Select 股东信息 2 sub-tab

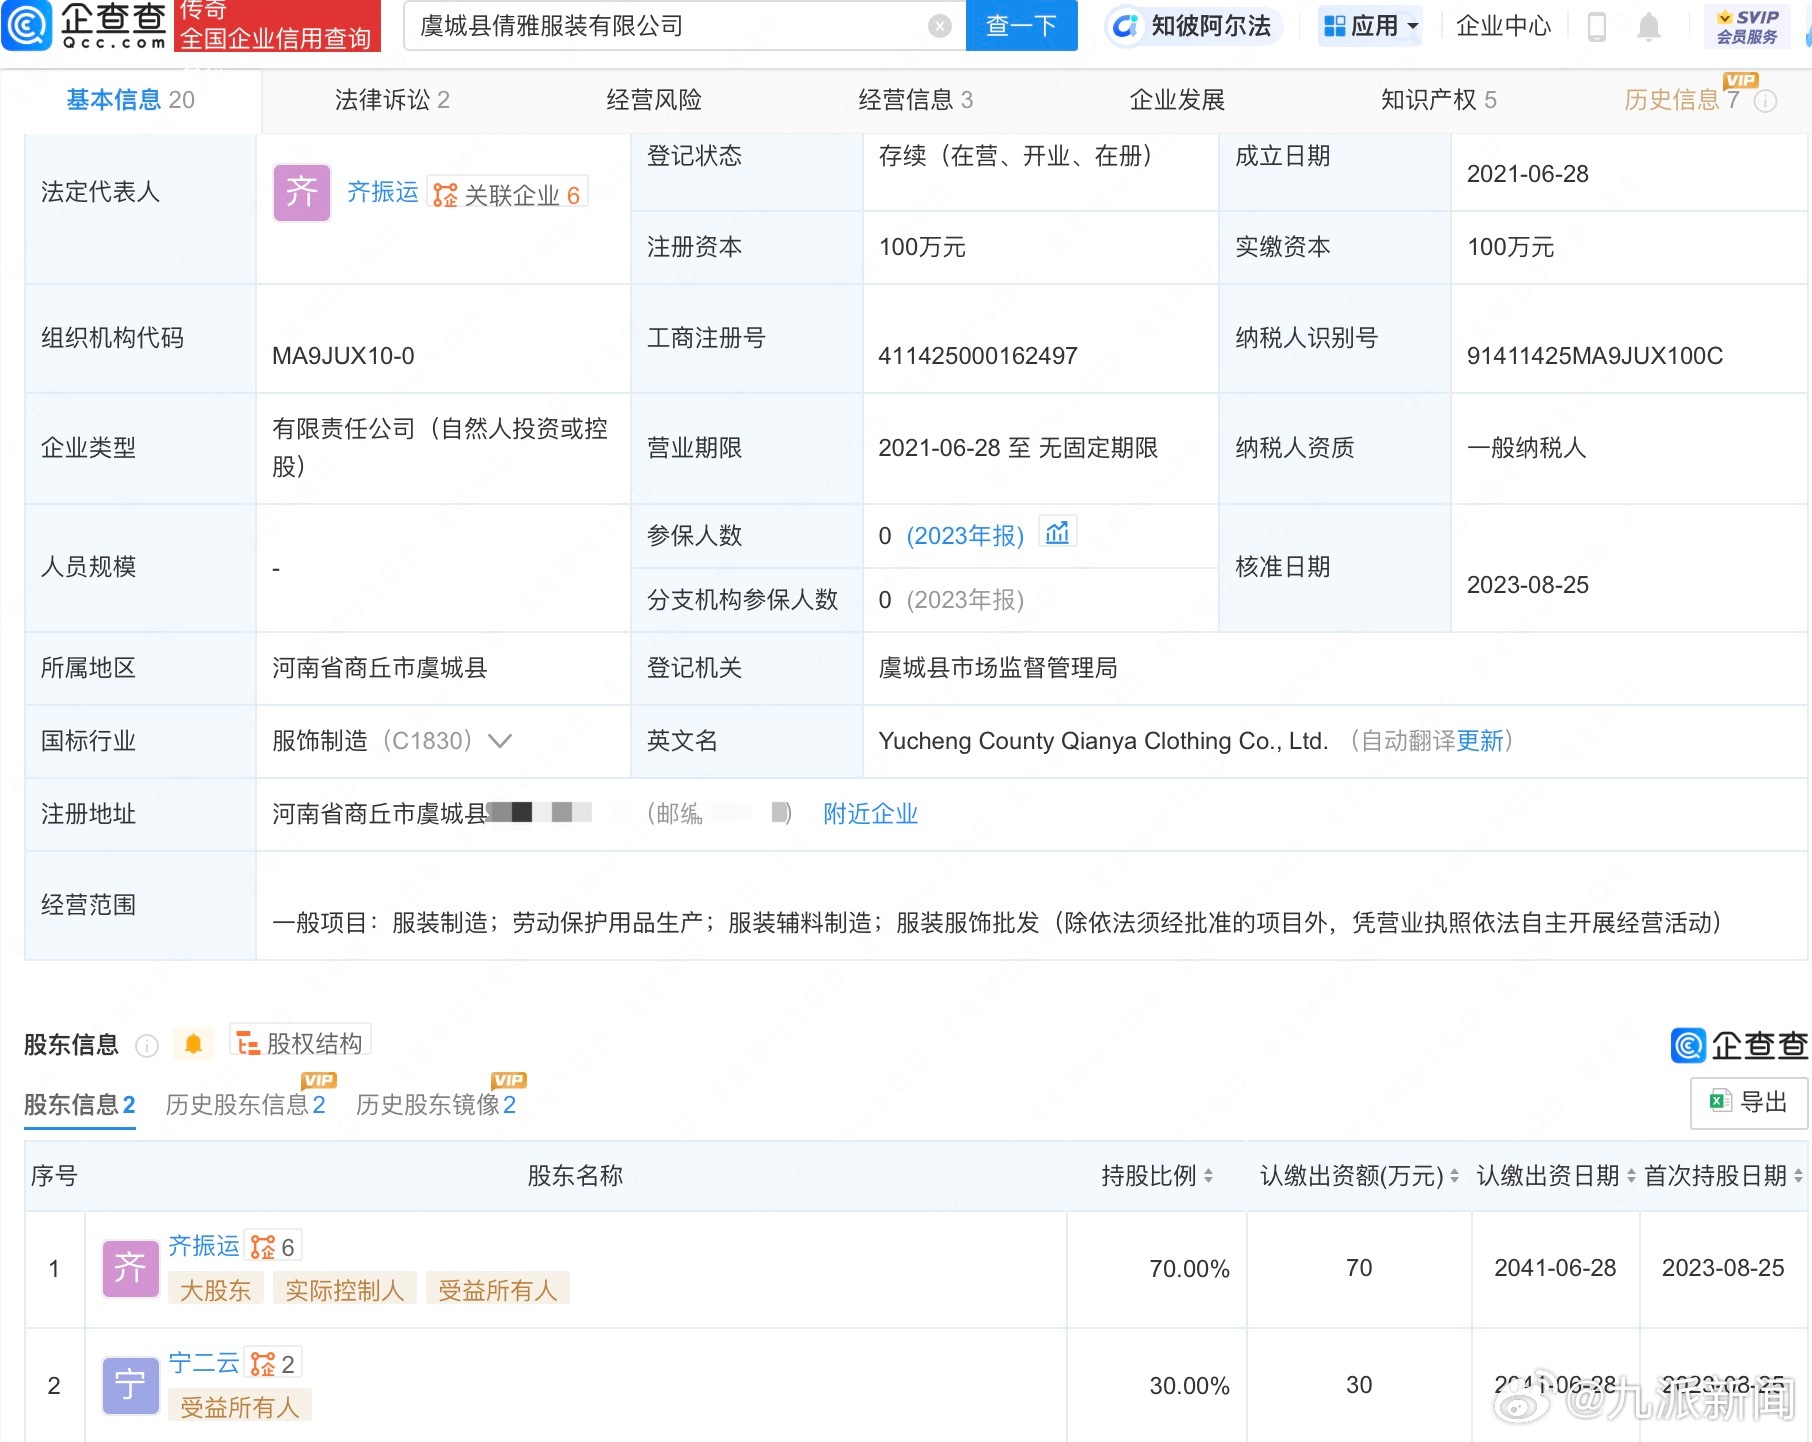[79, 1105]
